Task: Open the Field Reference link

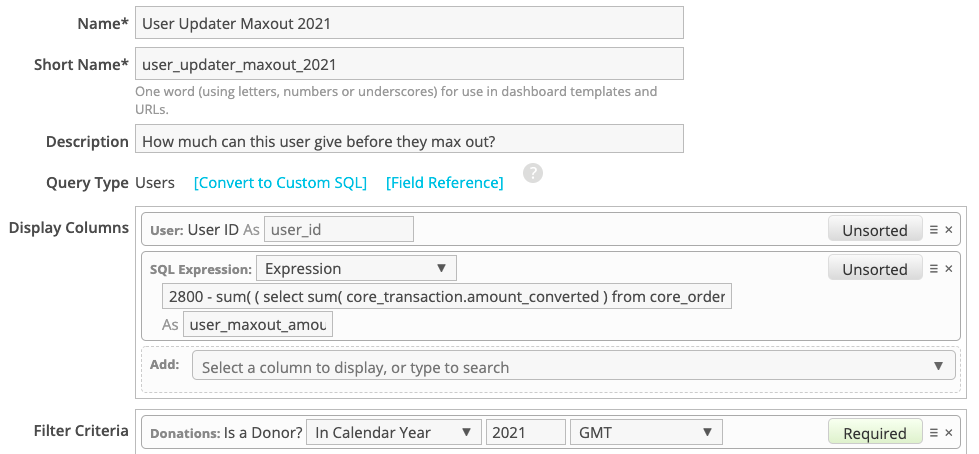Action: click(x=445, y=182)
